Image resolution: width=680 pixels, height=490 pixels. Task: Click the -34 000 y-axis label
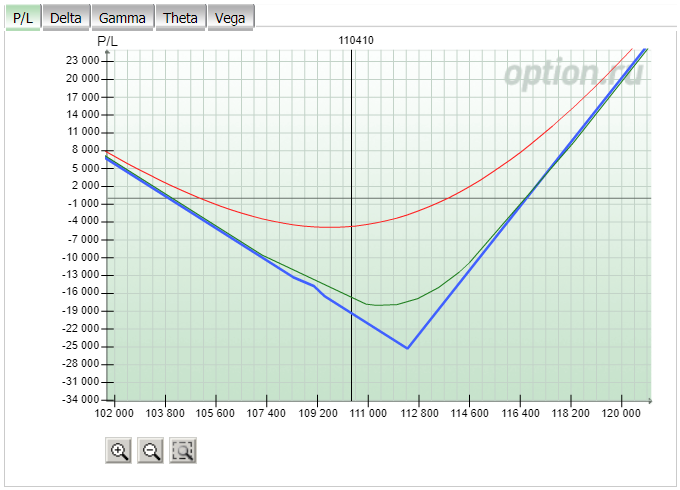coord(81,399)
